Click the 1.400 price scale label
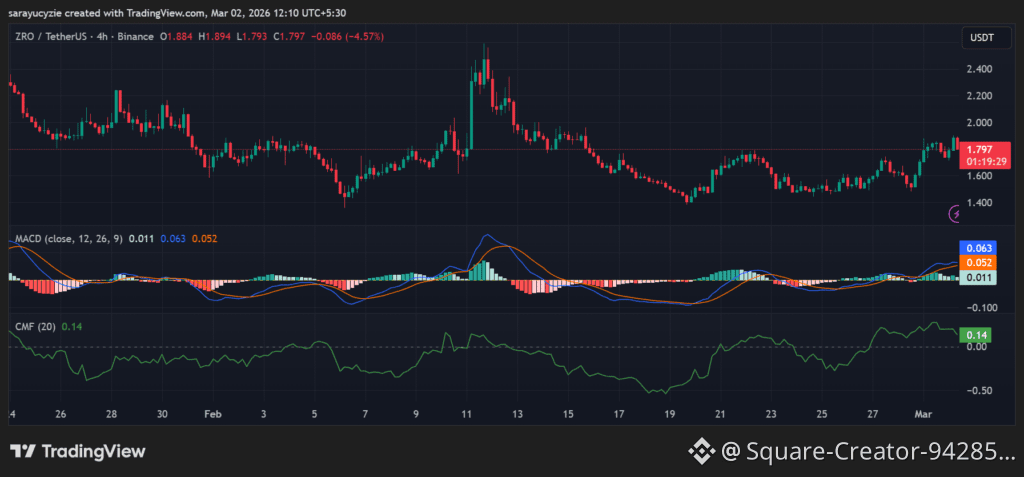The image size is (1024, 477). click(978, 203)
